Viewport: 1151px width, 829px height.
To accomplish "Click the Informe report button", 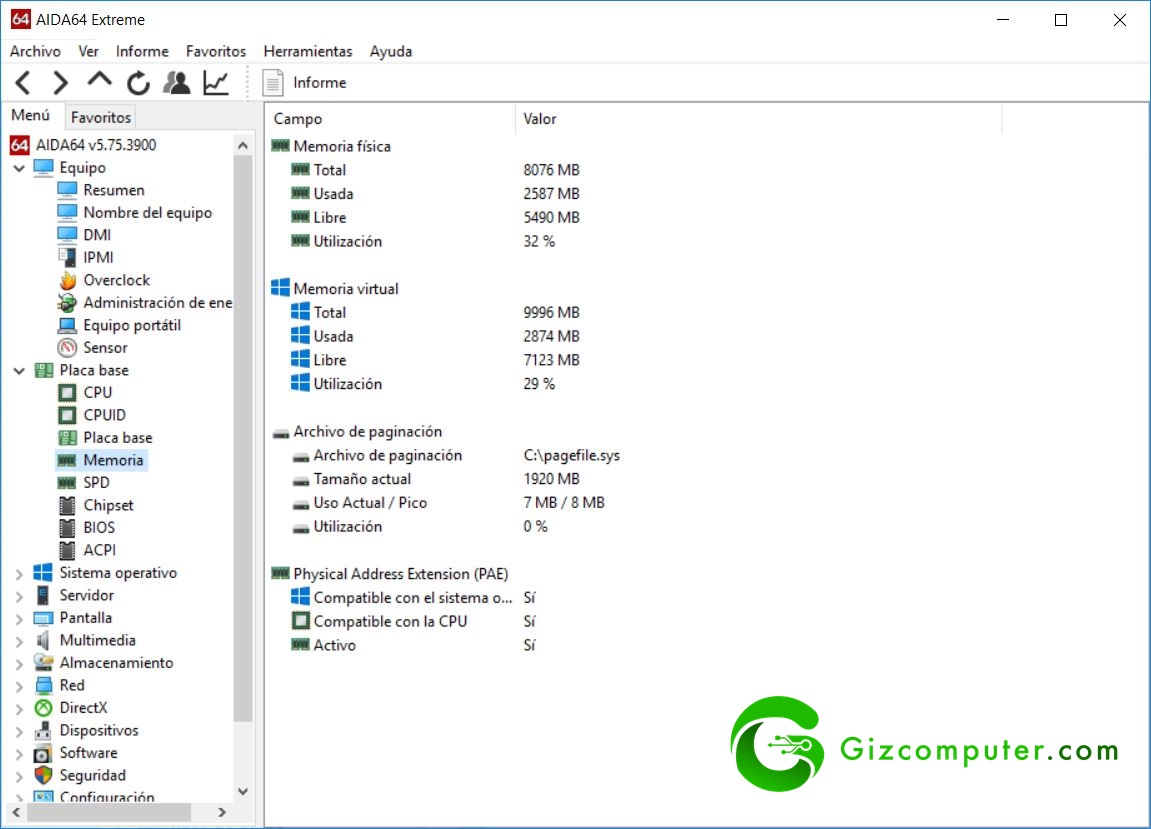I will coord(305,83).
